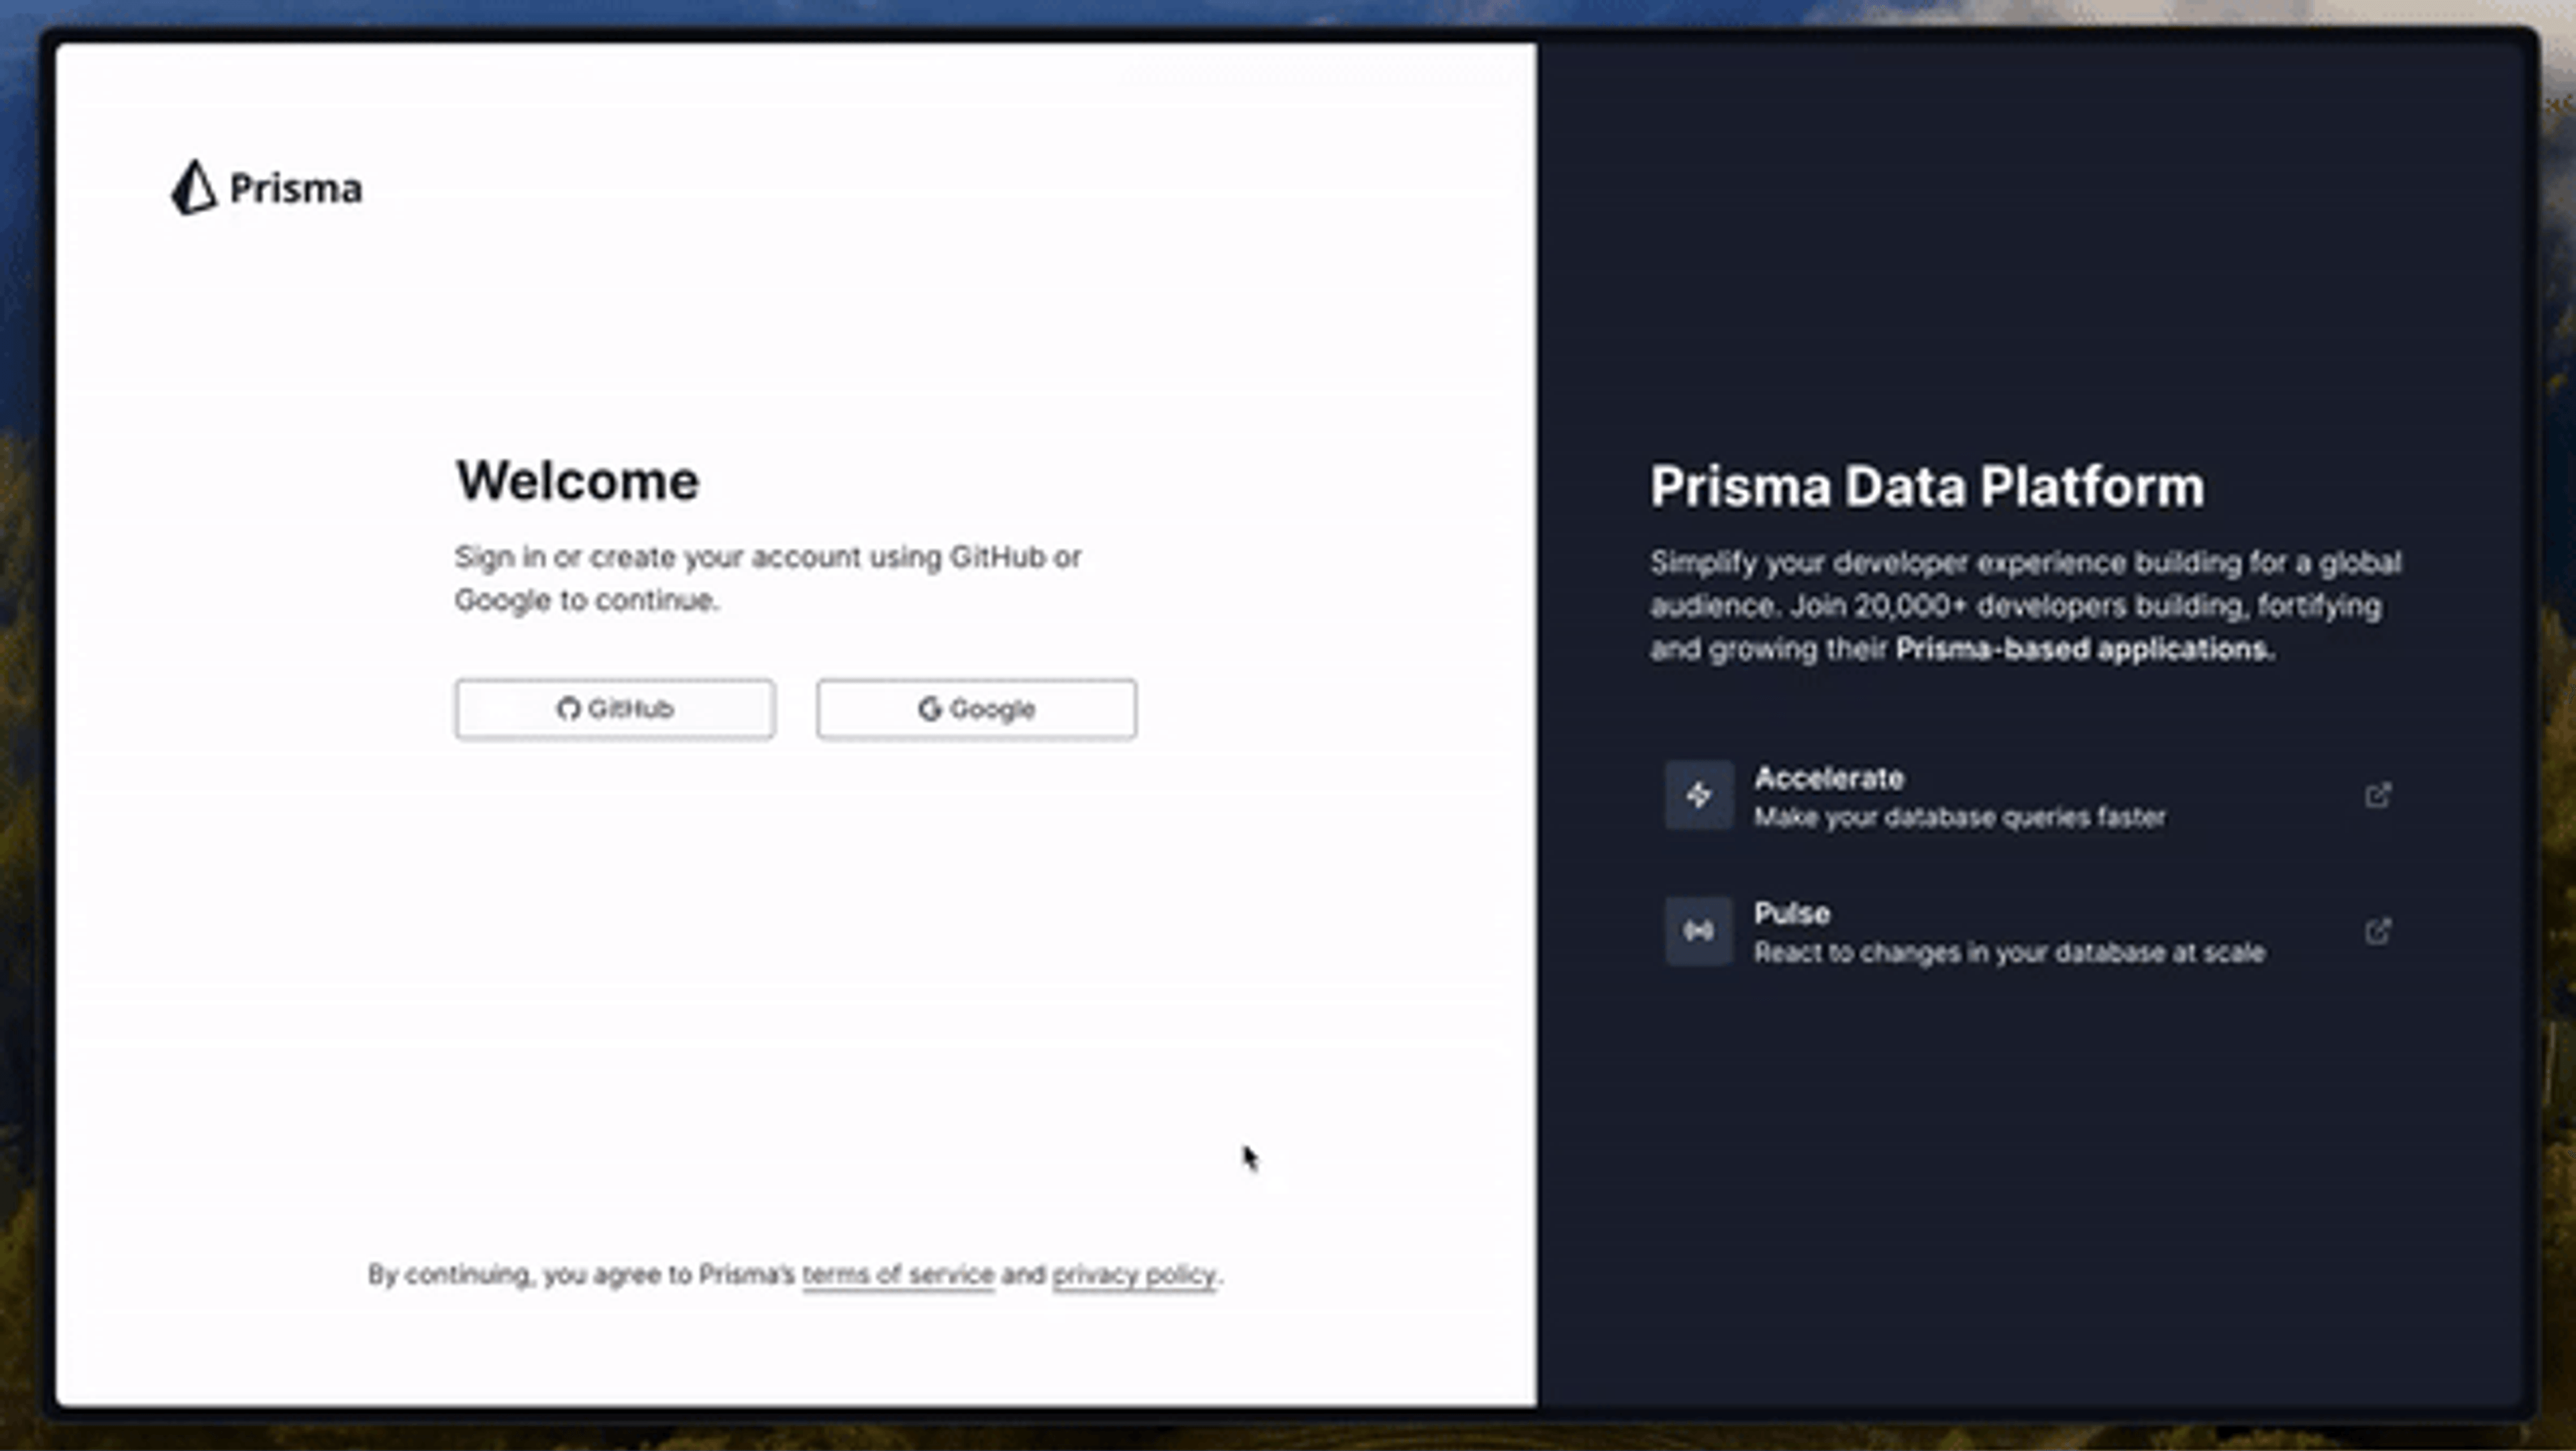Click the Prisma triangle logo icon

[193, 187]
